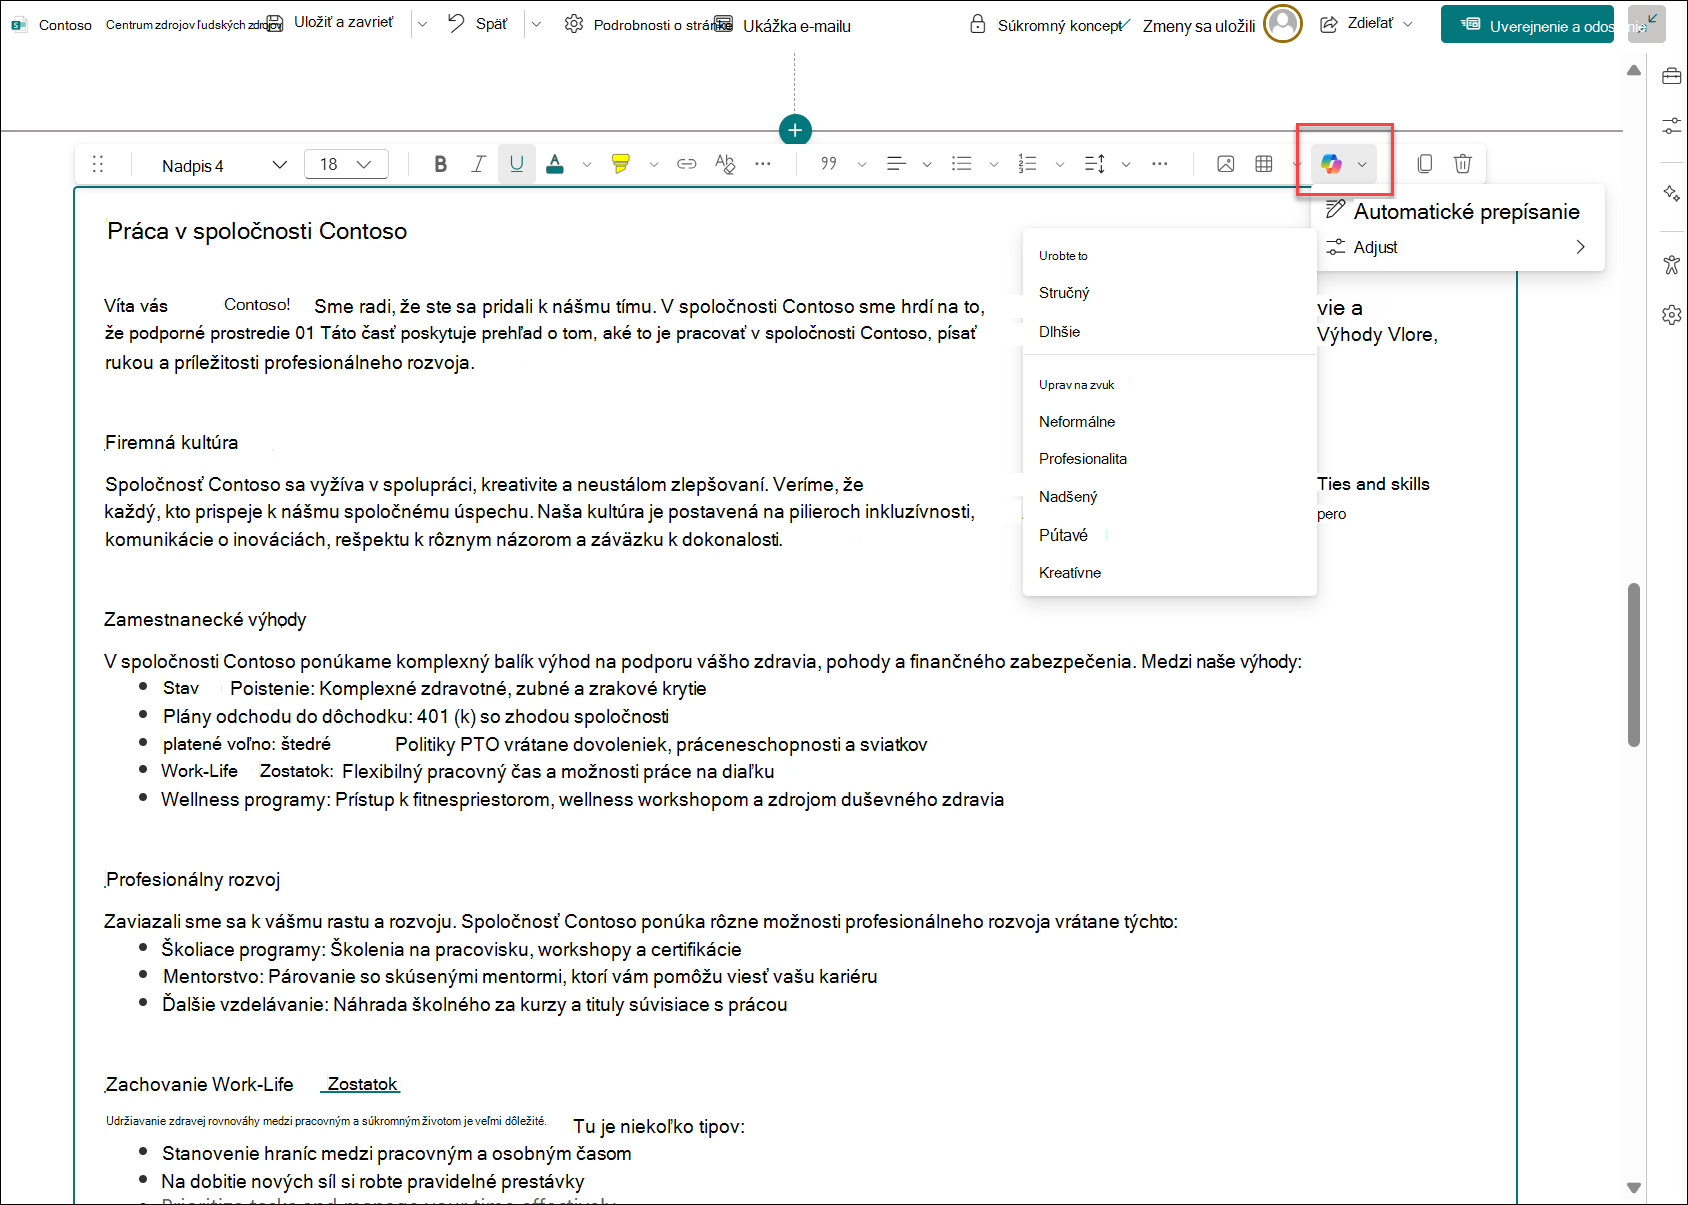Open the toolbox icon in right sidebar
1688x1205 pixels.
[1672, 76]
